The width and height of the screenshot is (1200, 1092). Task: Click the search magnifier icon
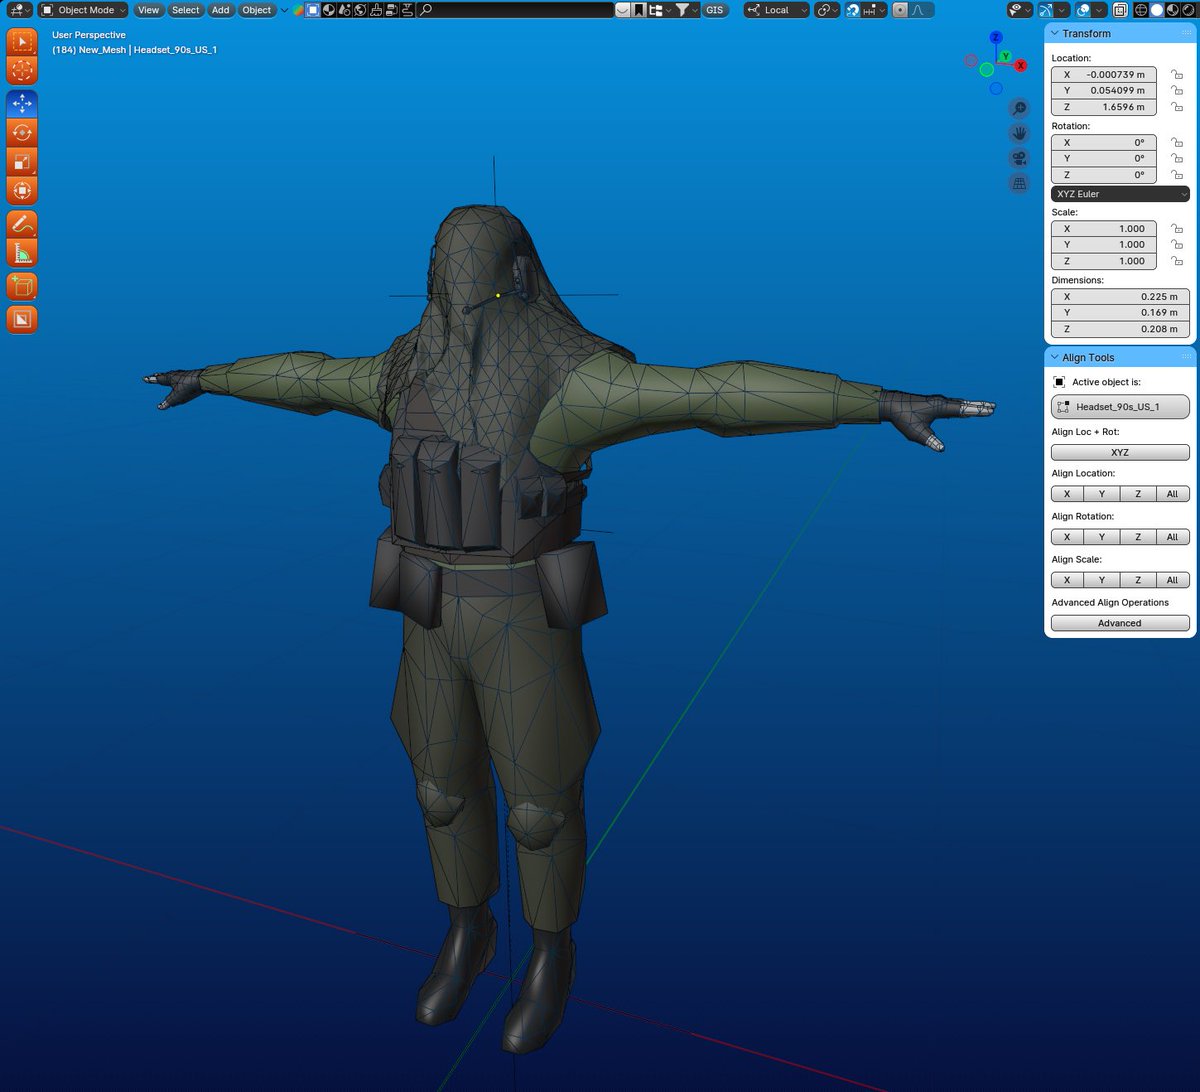(426, 10)
